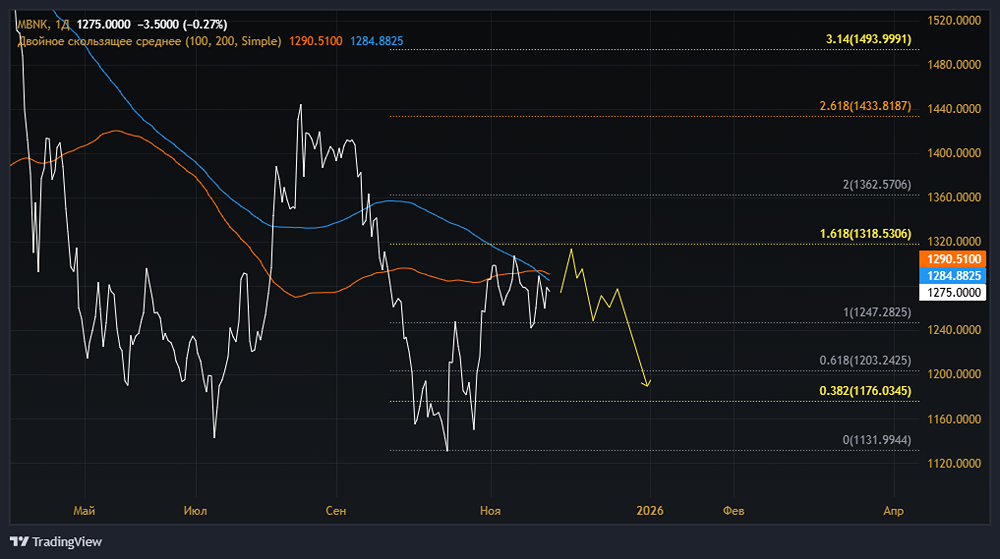Click the orange 1290.5100 value in the legend
Viewport: 1000px width, 559px height.
315,41
